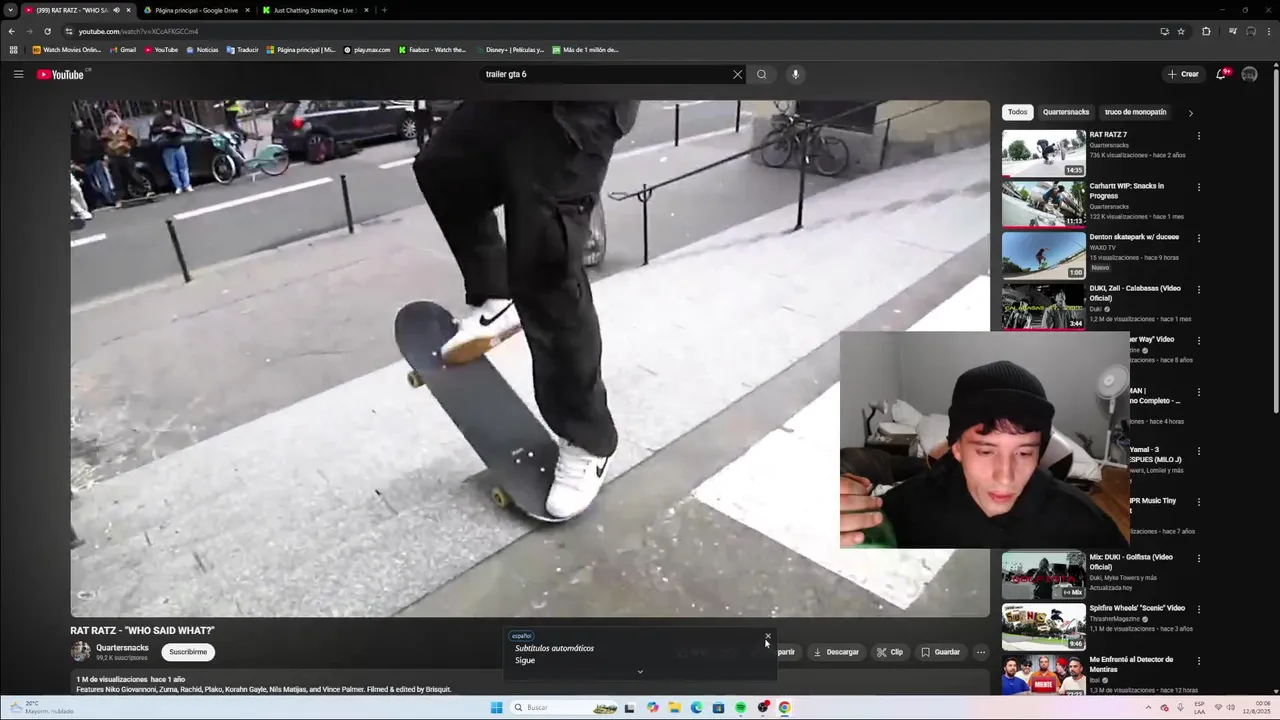Open media controls icon in Chrome toolbar
The height and width of the screenshot is (720, 1280).
pos(1233,31)
